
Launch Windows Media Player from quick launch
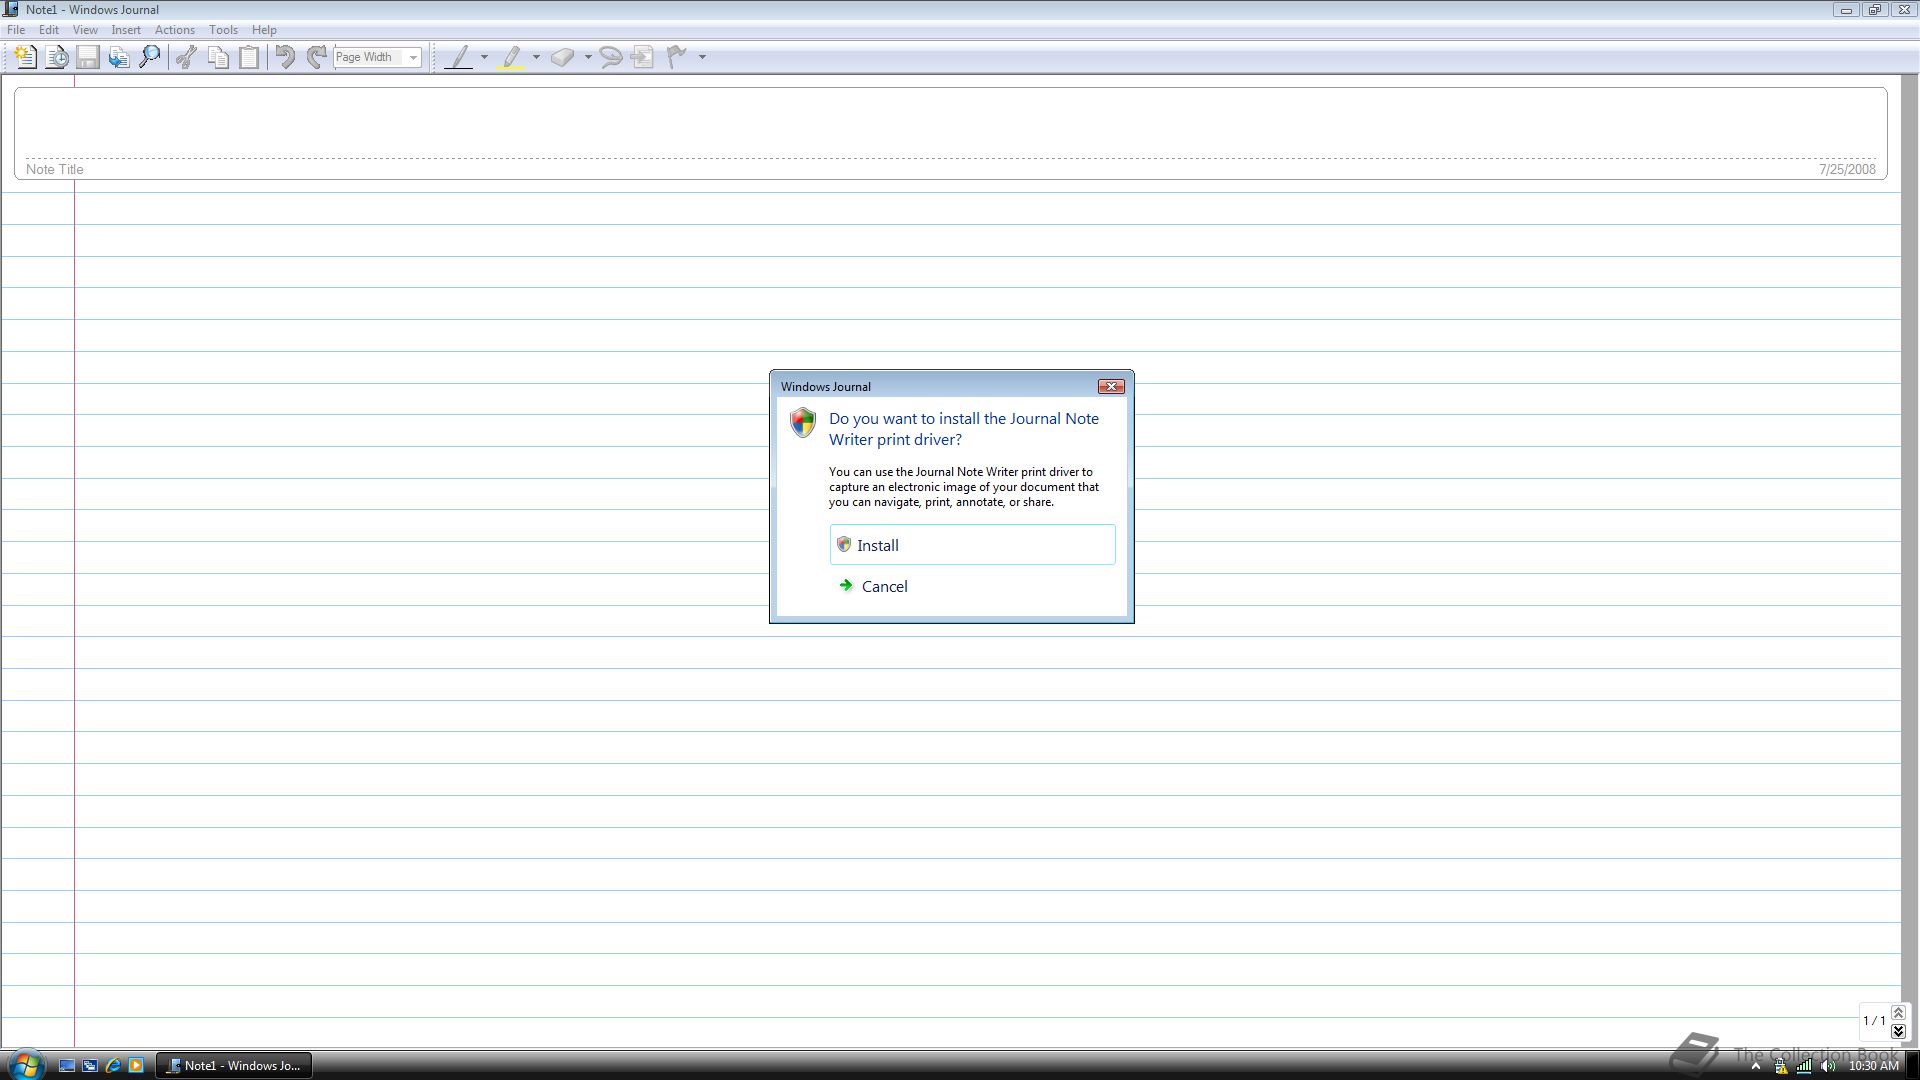136,1066
